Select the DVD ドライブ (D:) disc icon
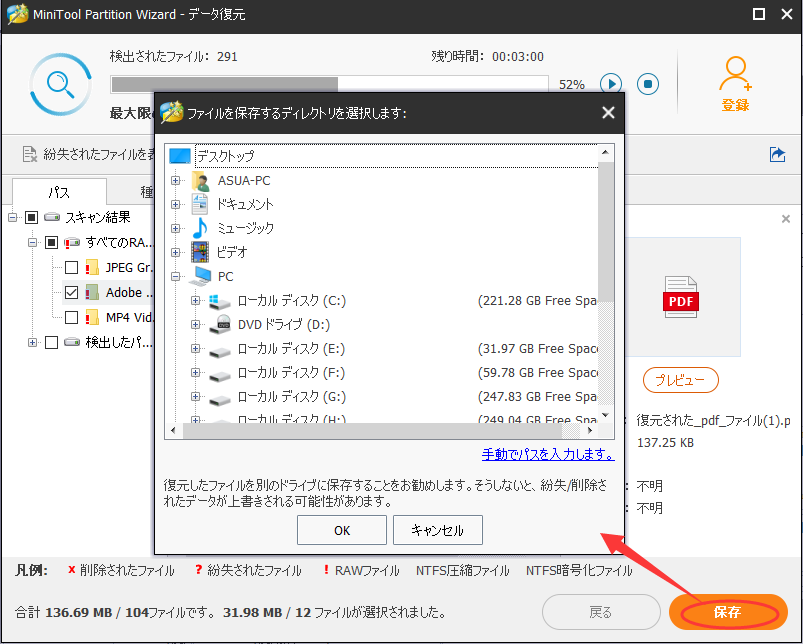803x644 pixels. click(220, 325)
